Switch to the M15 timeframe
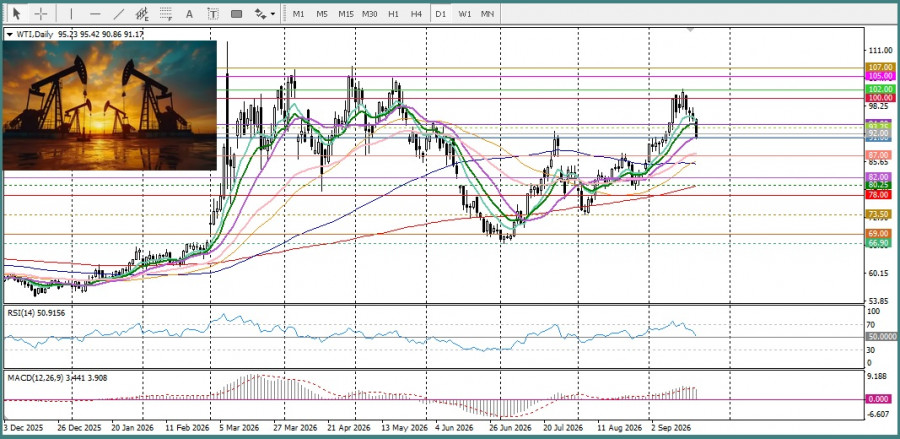900x439 pixels. tap(346, 13)
